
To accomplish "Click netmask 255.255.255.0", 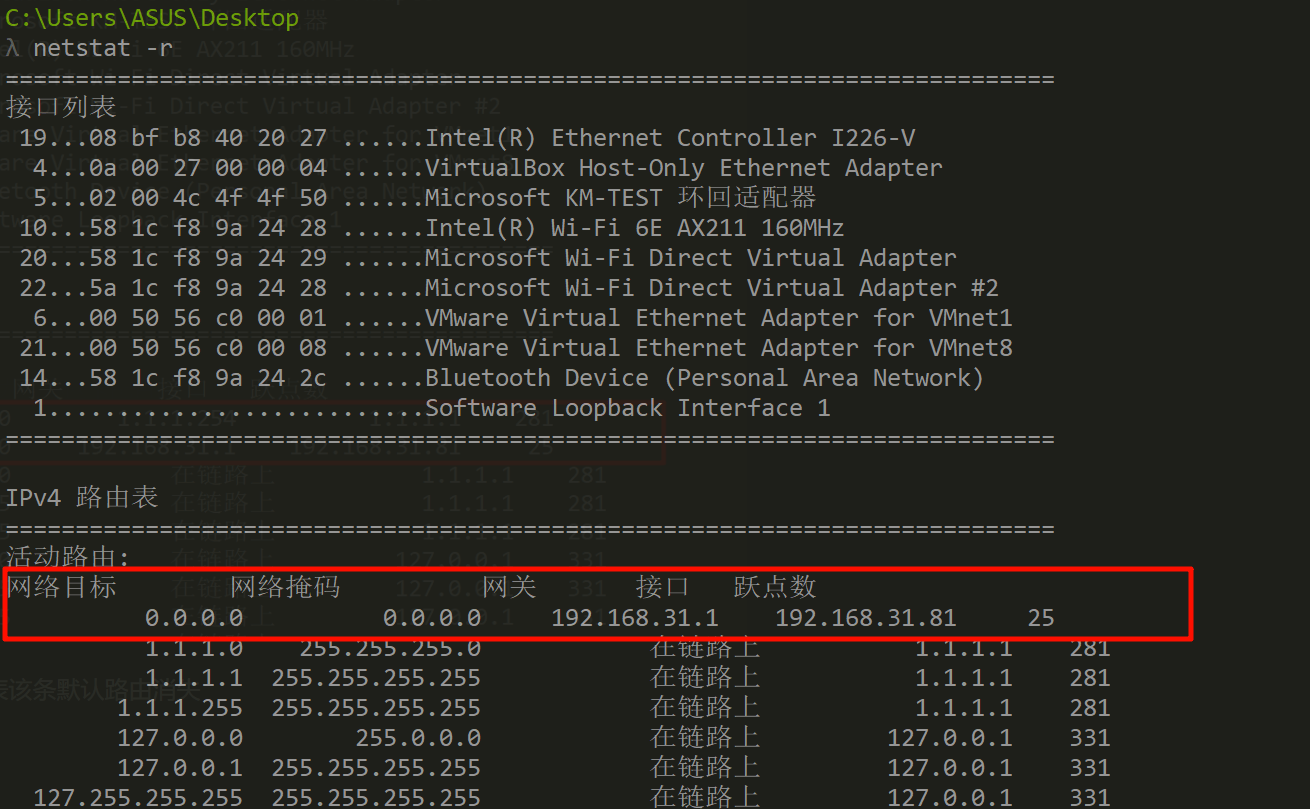I will [390, 648].
